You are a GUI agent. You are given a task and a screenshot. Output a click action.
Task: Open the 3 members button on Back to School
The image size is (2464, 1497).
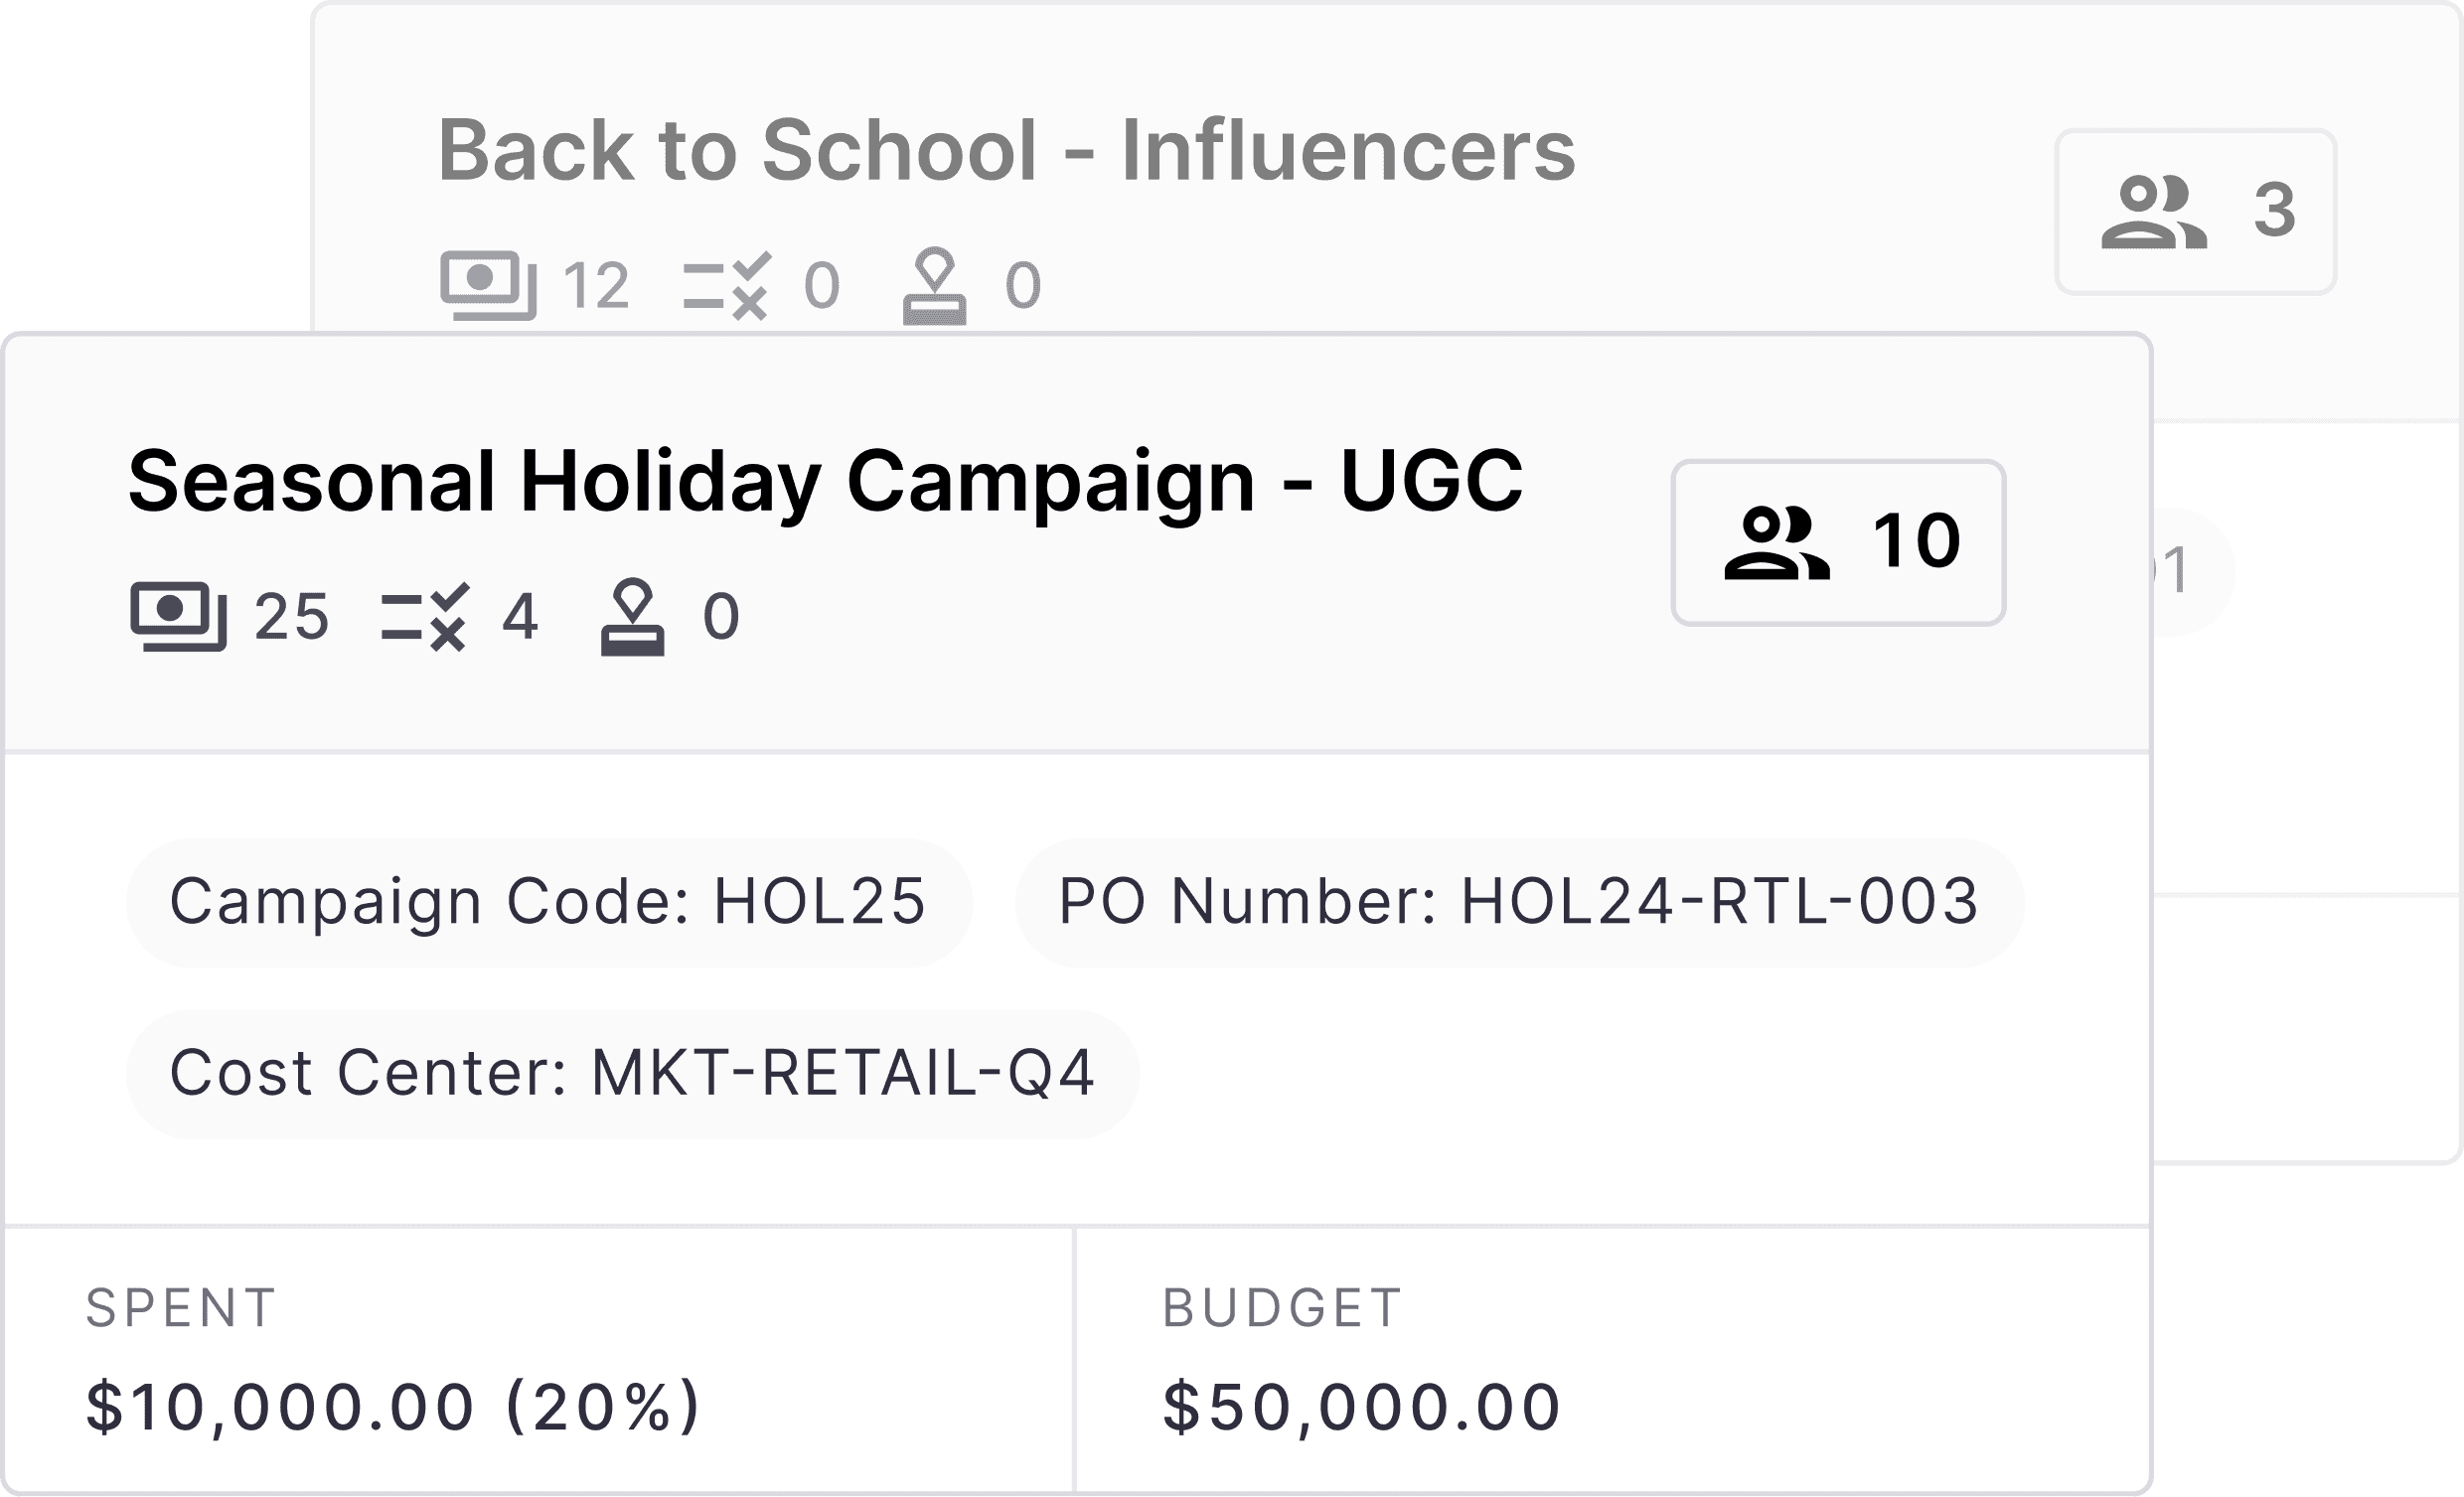click(x=2195, y=212)
